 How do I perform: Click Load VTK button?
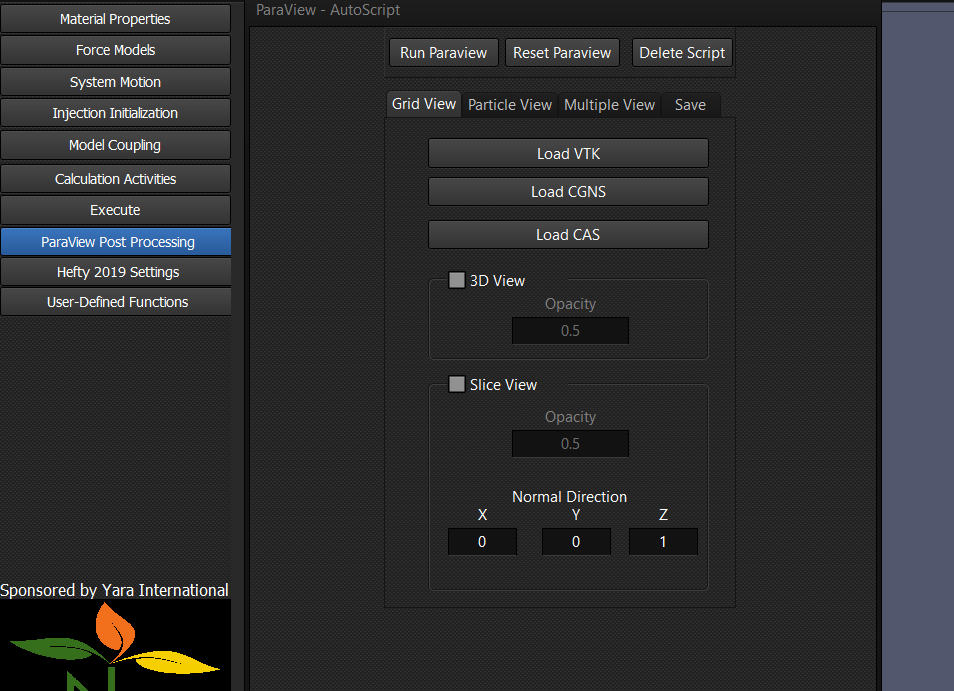568,153
